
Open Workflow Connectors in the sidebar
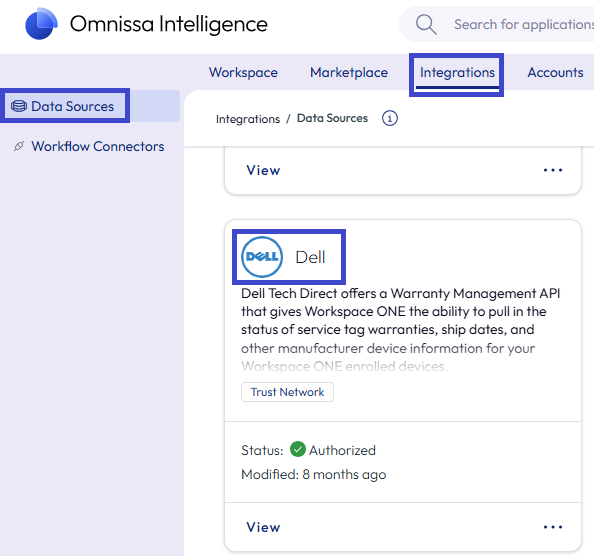click(x=98, y=146)
